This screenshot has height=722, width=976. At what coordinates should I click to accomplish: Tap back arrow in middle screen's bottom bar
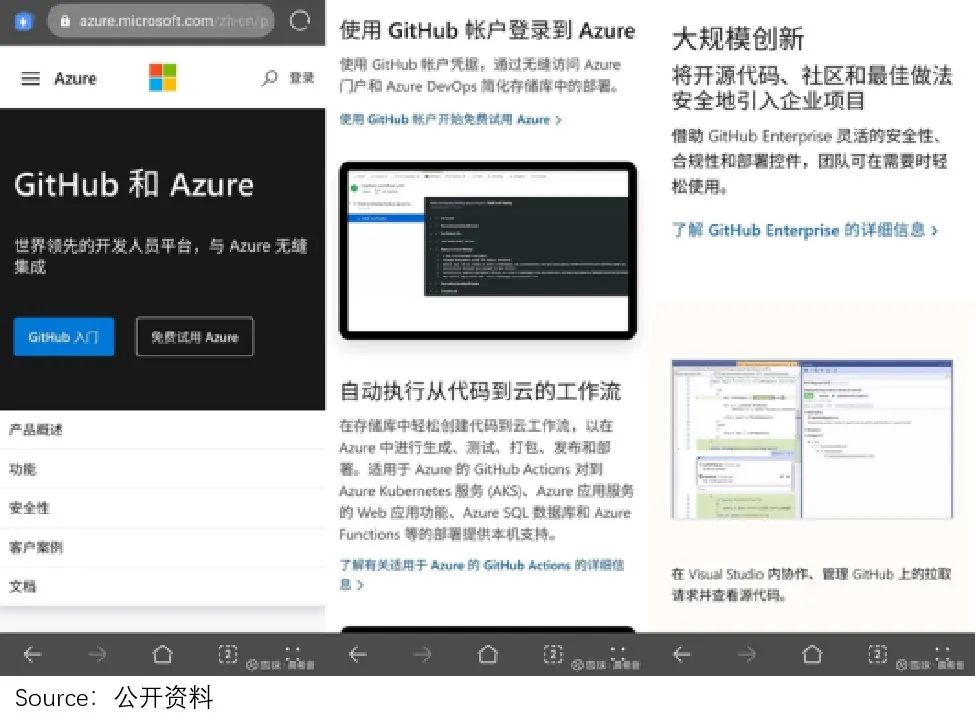[x=358, y=654]
